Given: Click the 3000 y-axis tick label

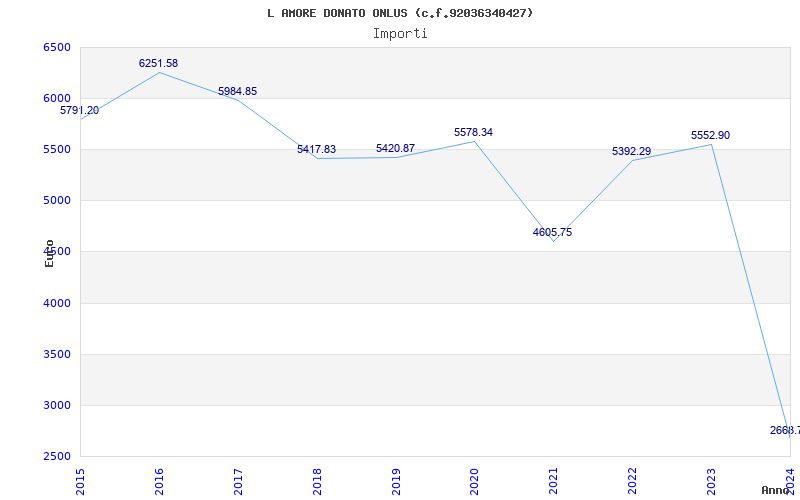Looking at the screenshot, I should pos(57,405).
